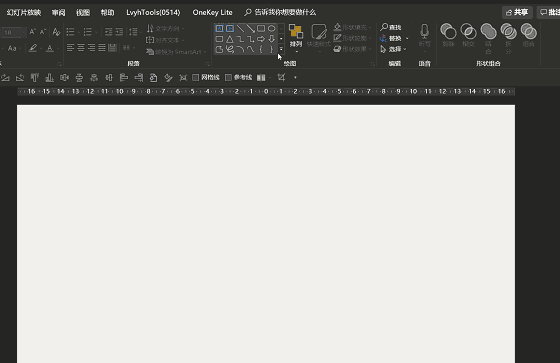Open the OneKey Lite tab

212,13
